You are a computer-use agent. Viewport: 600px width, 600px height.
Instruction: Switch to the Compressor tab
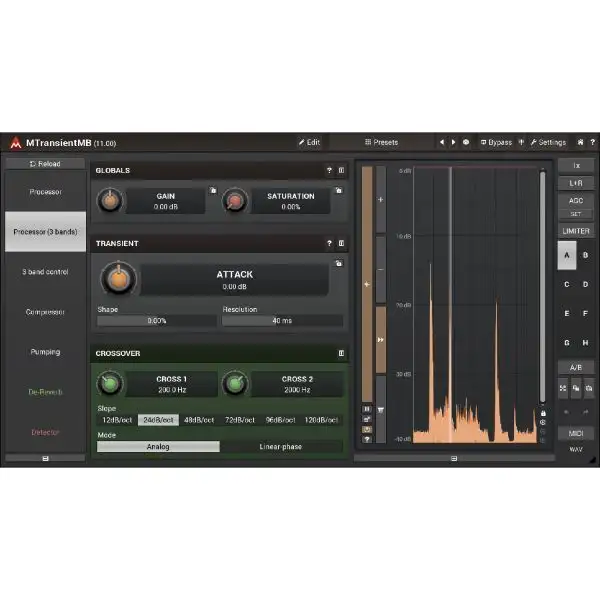[x=45, y=312]
